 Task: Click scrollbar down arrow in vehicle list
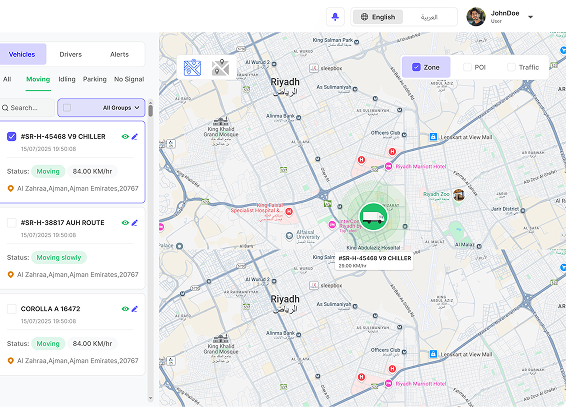tap(151, 398)
